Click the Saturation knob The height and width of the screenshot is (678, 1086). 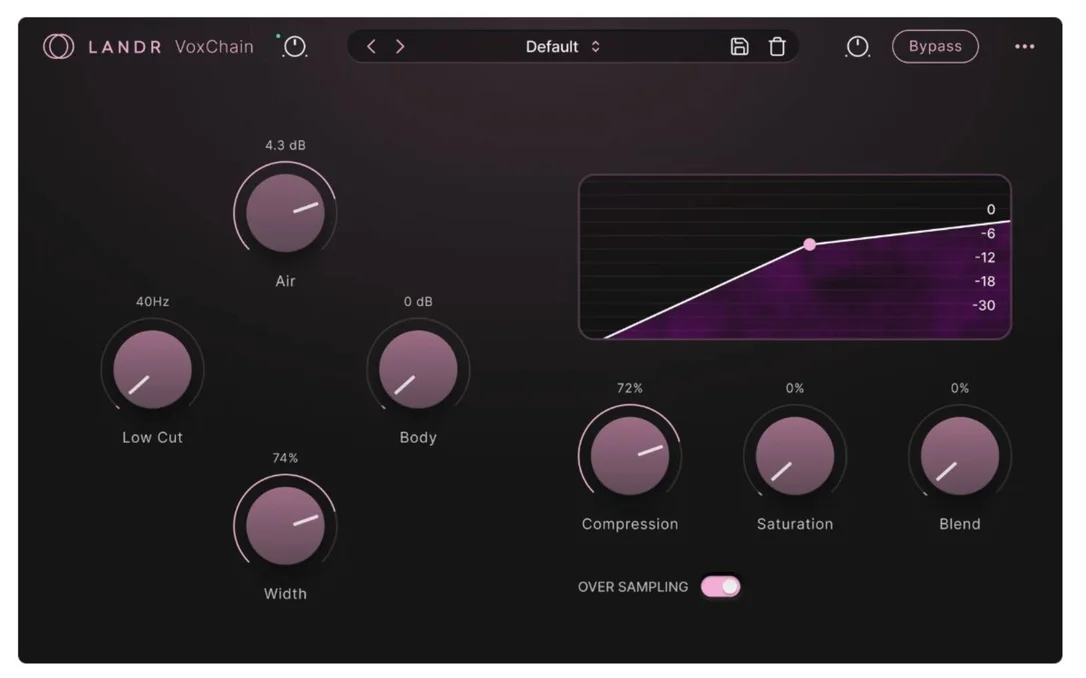point(794,456)
